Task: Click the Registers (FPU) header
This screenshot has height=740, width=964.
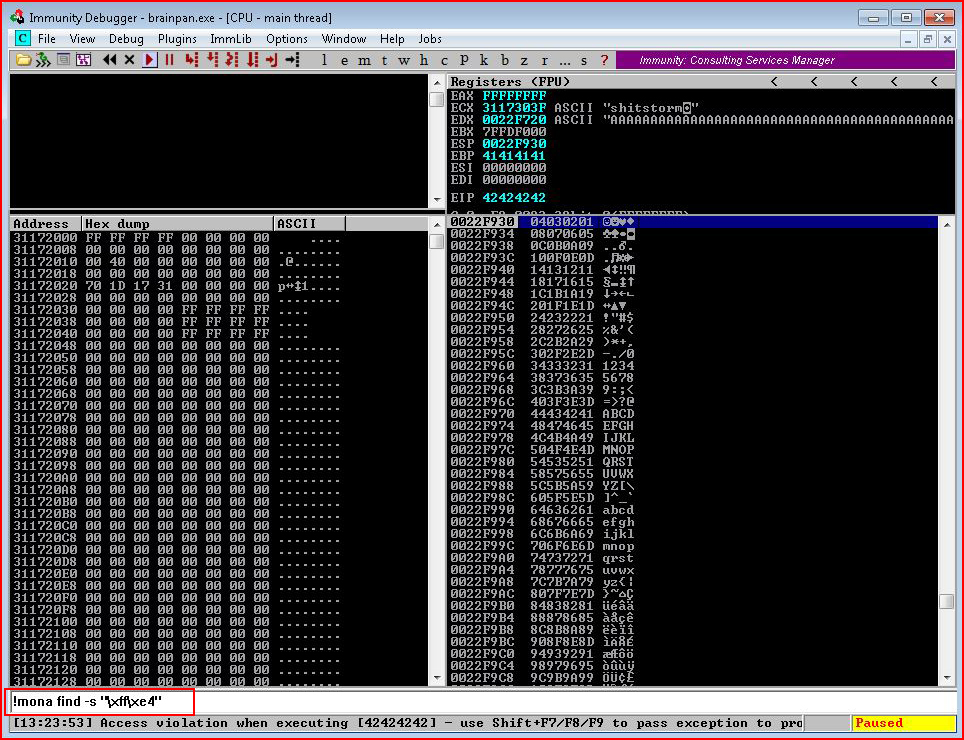Action: click(x=510, y=82)
